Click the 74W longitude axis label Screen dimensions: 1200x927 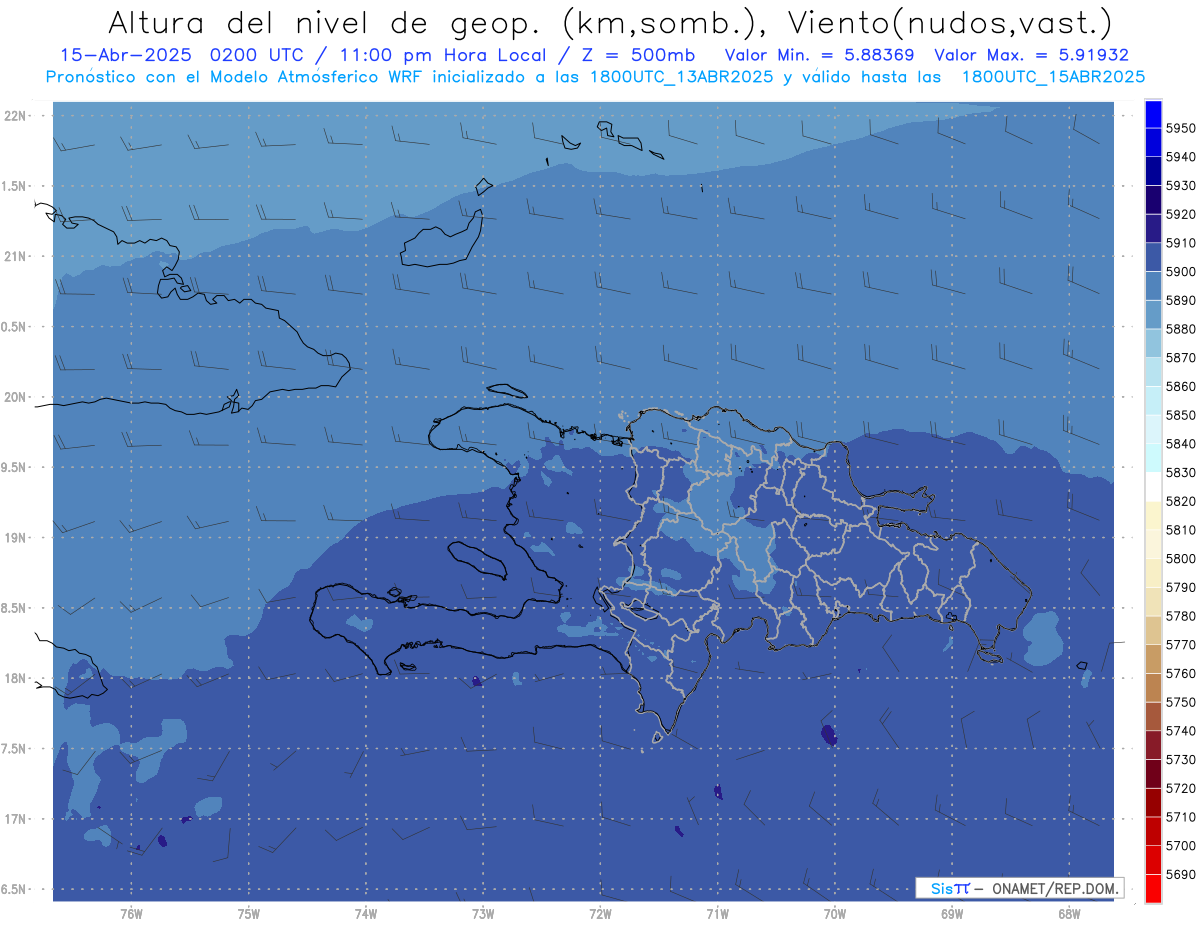point(365,913)
